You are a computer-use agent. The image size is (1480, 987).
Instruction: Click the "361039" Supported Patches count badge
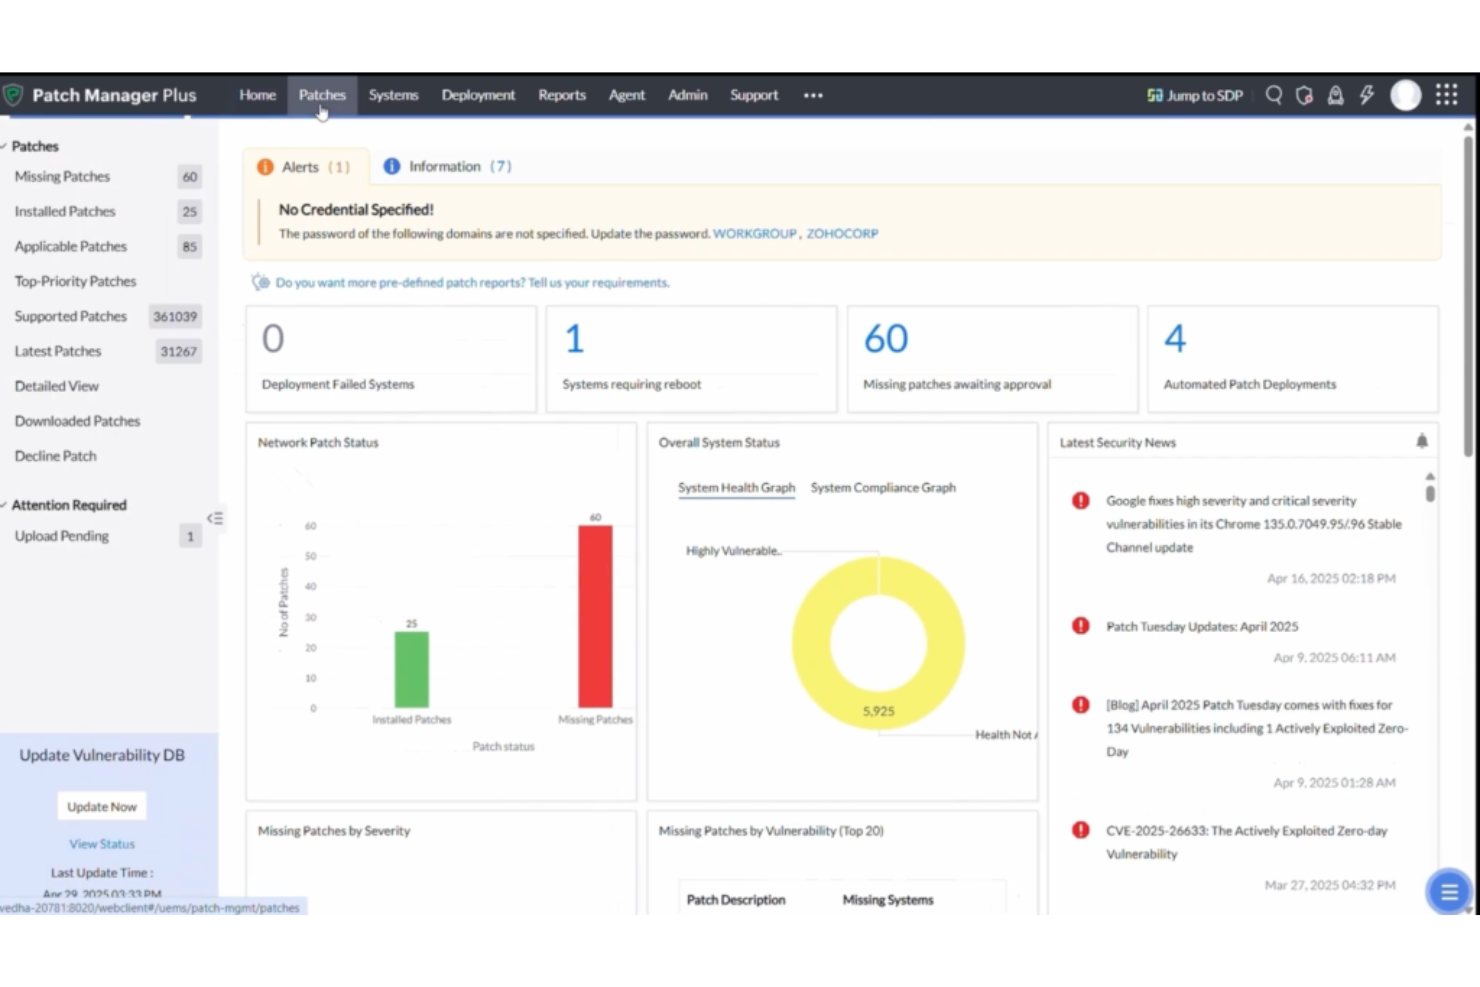(x=175, y=316)
